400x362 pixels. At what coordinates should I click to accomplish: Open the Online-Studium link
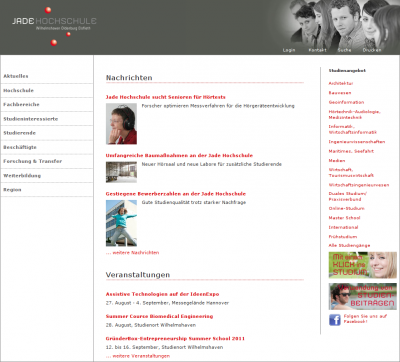(x=346, y=208)
